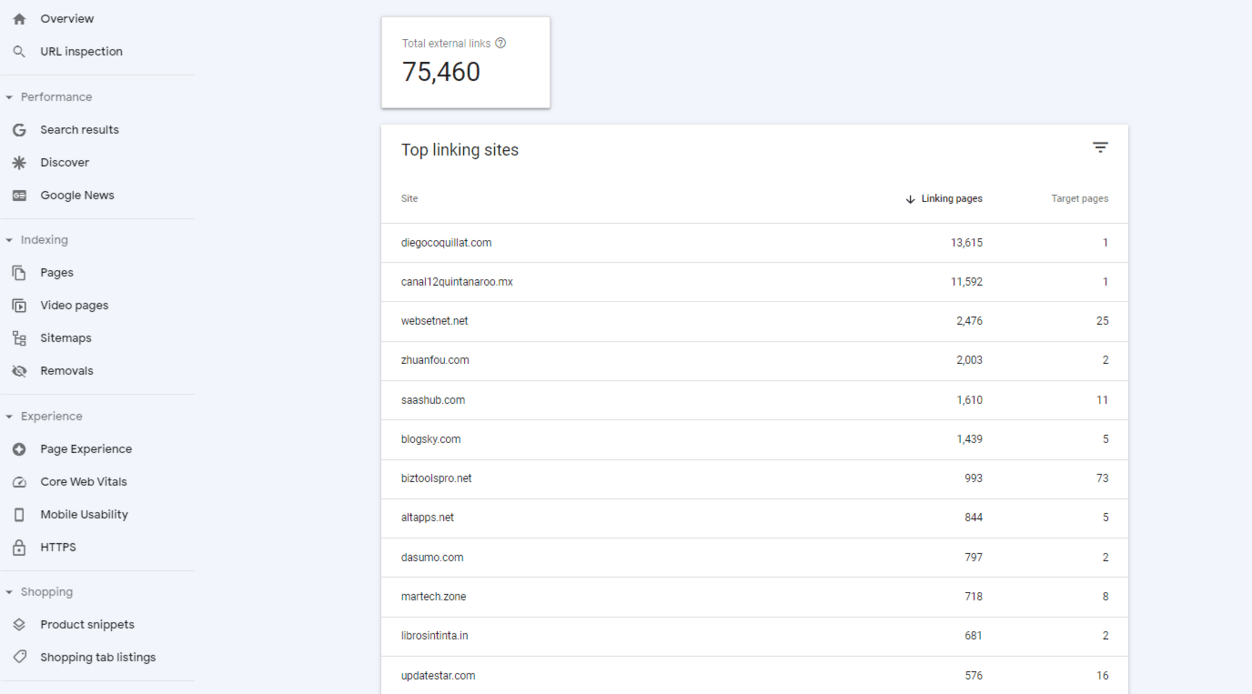
Task: Click the Removals crossed-eye icon
Action: (19, 371)
